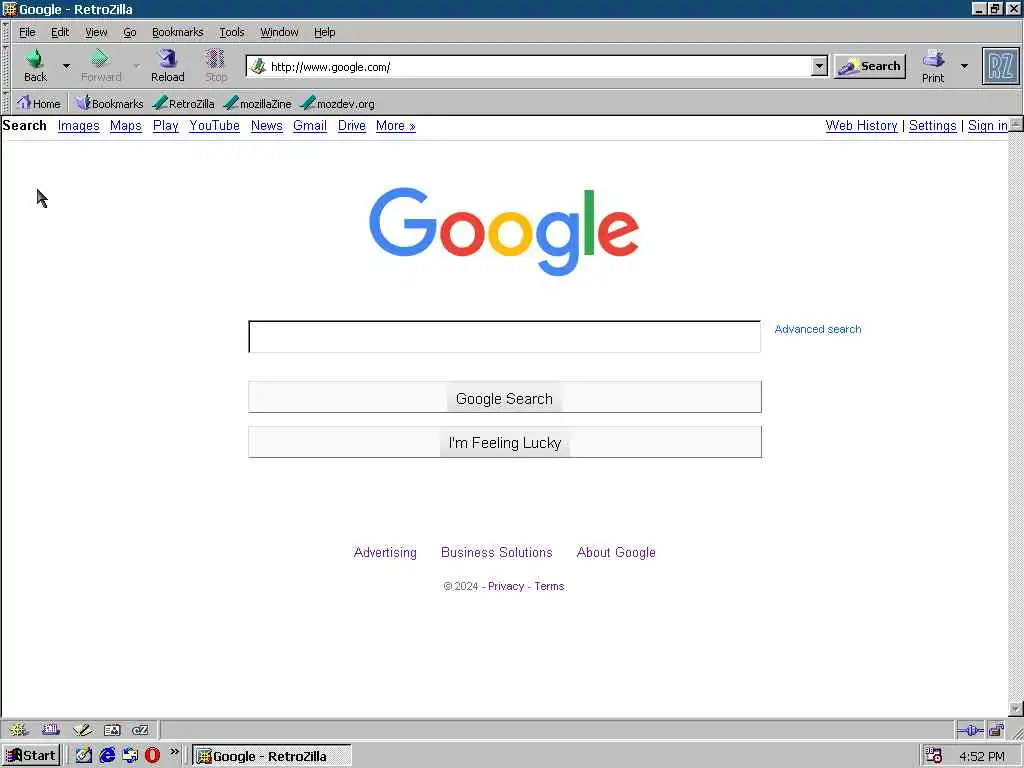Open the Back history dropdown arrow
1024x768 pixels.
click(66, 66)
